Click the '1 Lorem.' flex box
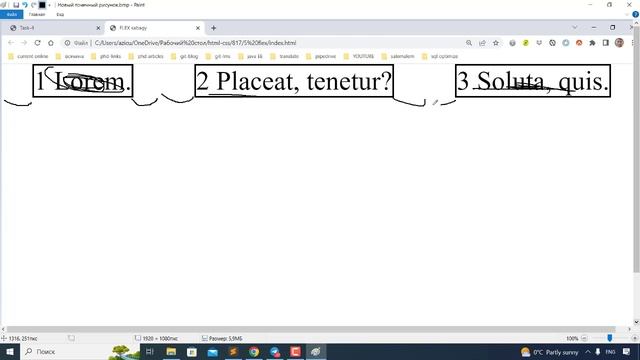This screenshot has width=640, height=360. 83,81
